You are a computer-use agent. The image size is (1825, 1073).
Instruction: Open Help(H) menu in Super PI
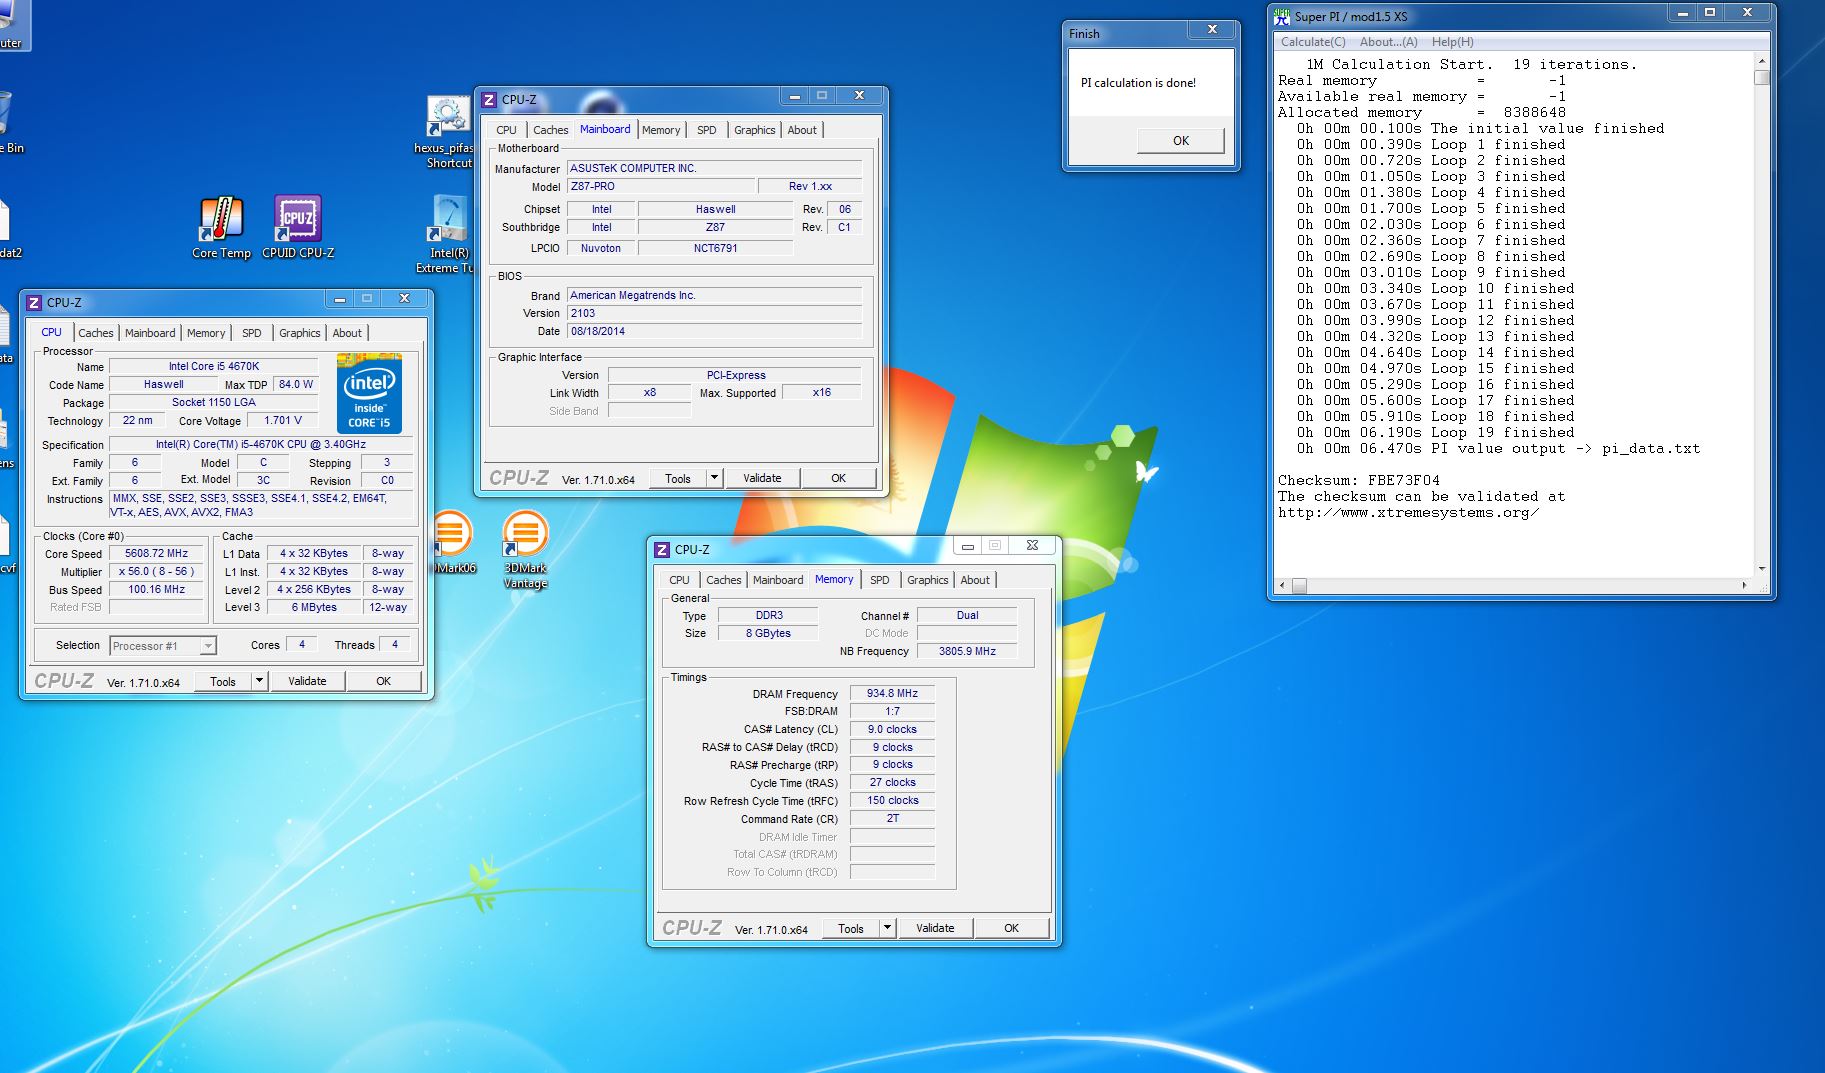tap(1452, 42)
